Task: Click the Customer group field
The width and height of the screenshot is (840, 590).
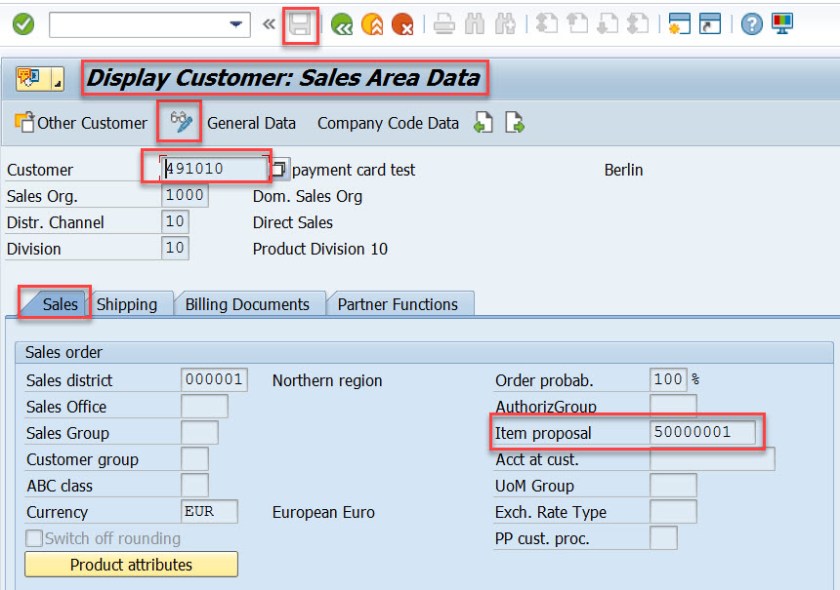Action: click(x=194, y=459)
